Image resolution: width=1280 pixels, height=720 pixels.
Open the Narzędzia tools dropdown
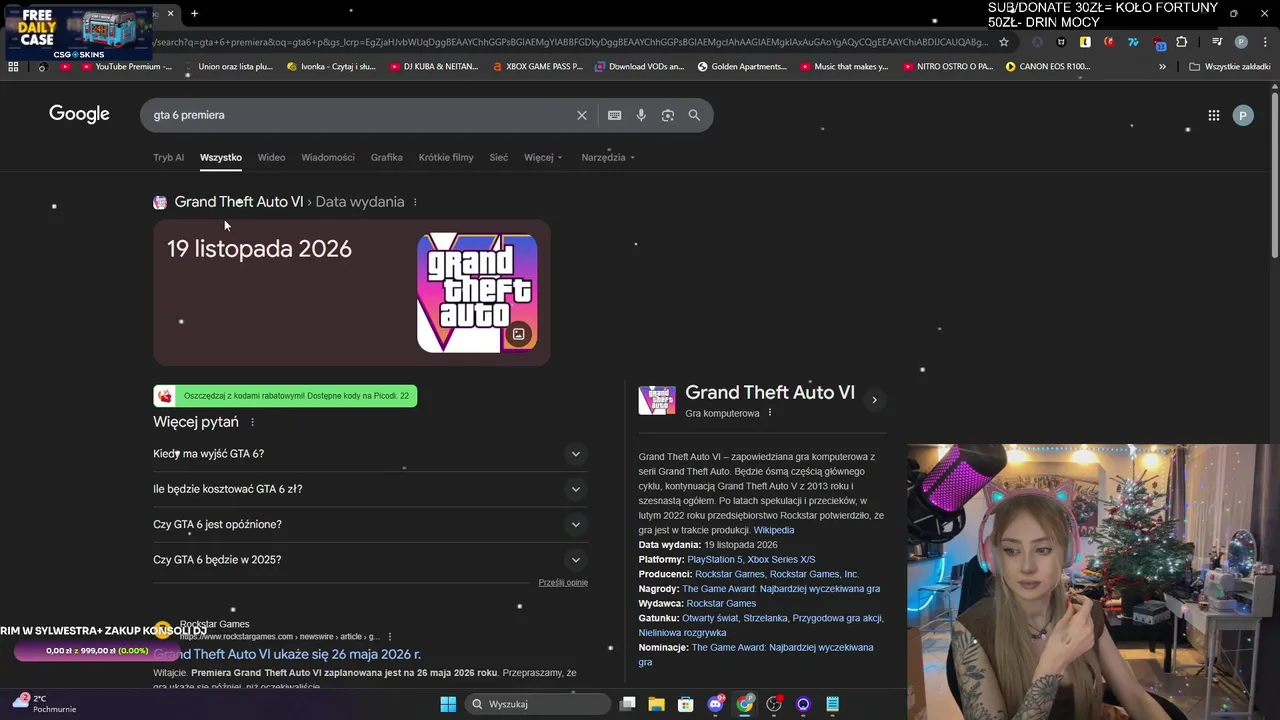click(x=608, y=157)
